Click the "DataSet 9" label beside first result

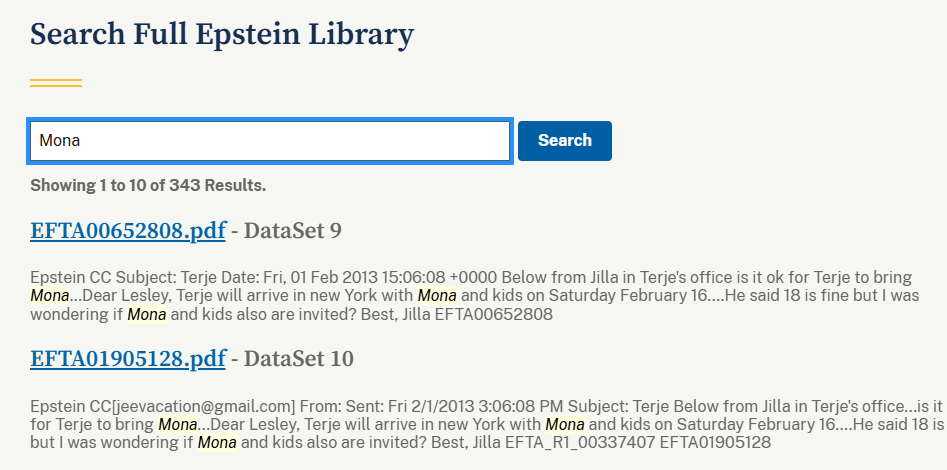click(293, 231)
